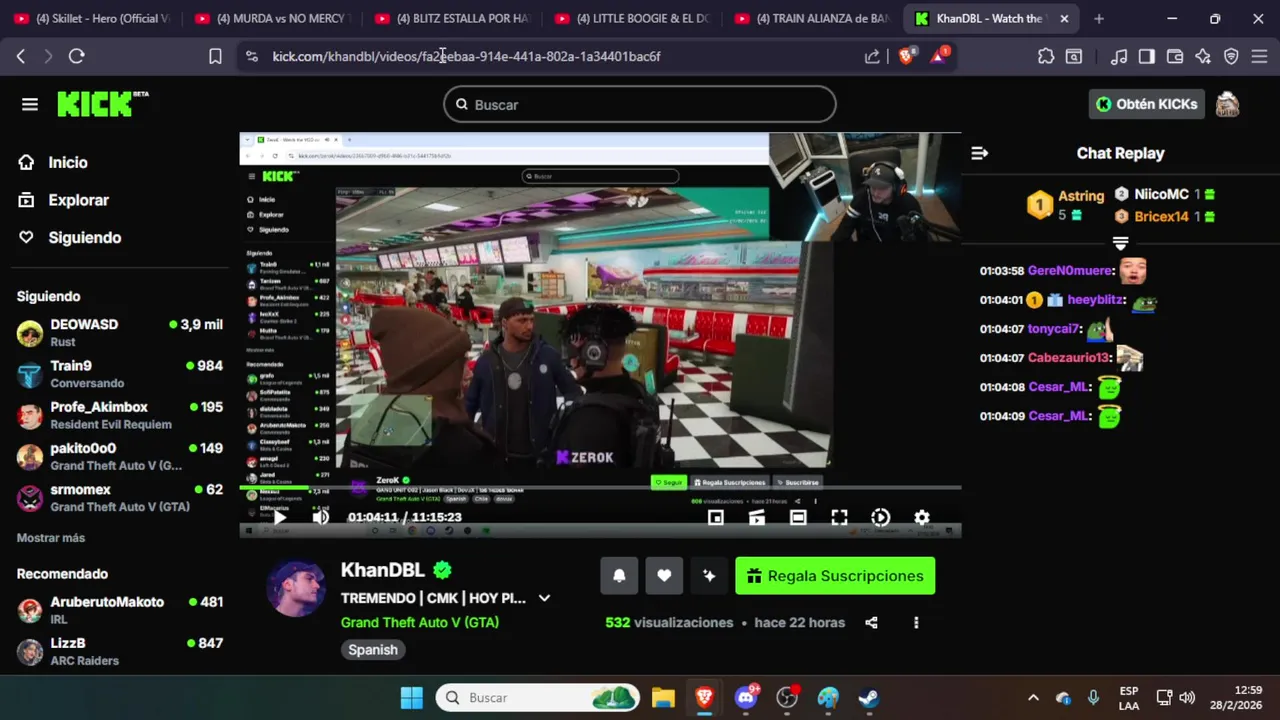Open srmomex followed channel

point(120,497)
